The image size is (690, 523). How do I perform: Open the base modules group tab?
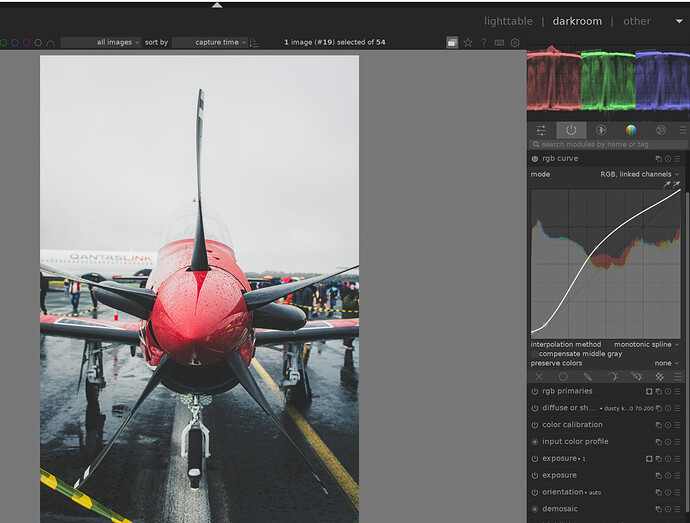click(x=601, y=130)
